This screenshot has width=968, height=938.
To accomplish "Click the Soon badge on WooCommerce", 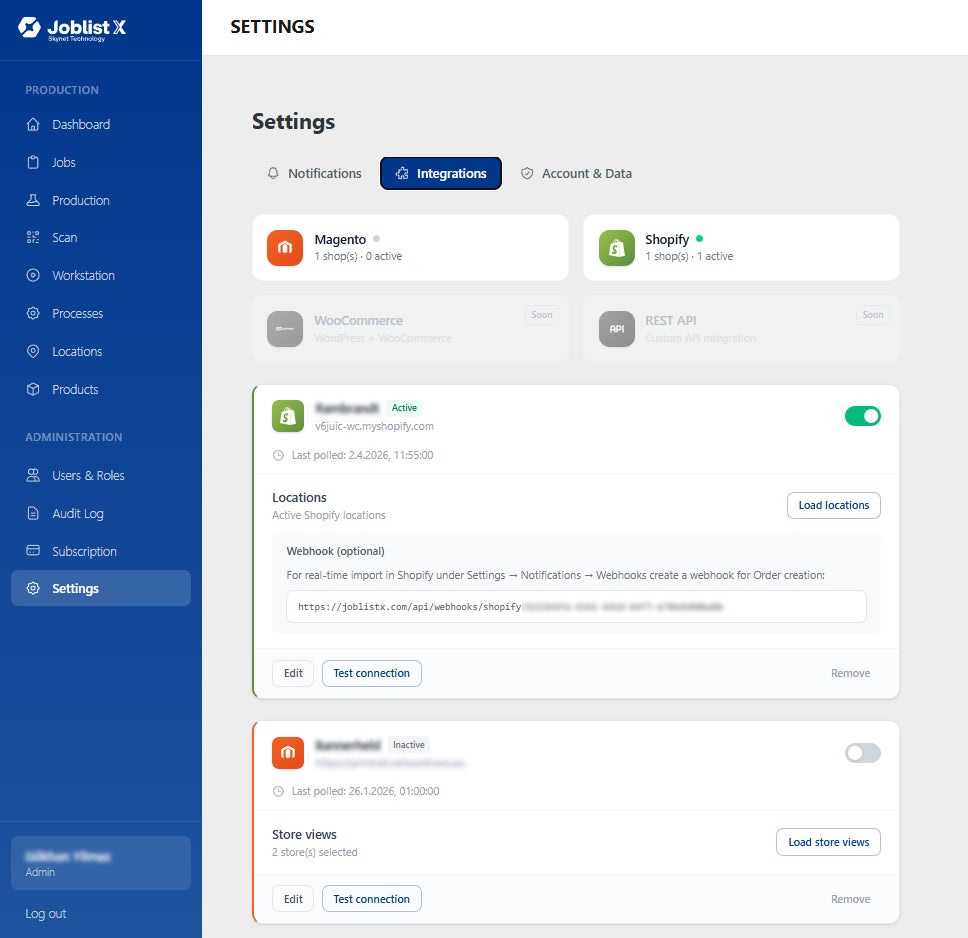I will pos(542,315).
